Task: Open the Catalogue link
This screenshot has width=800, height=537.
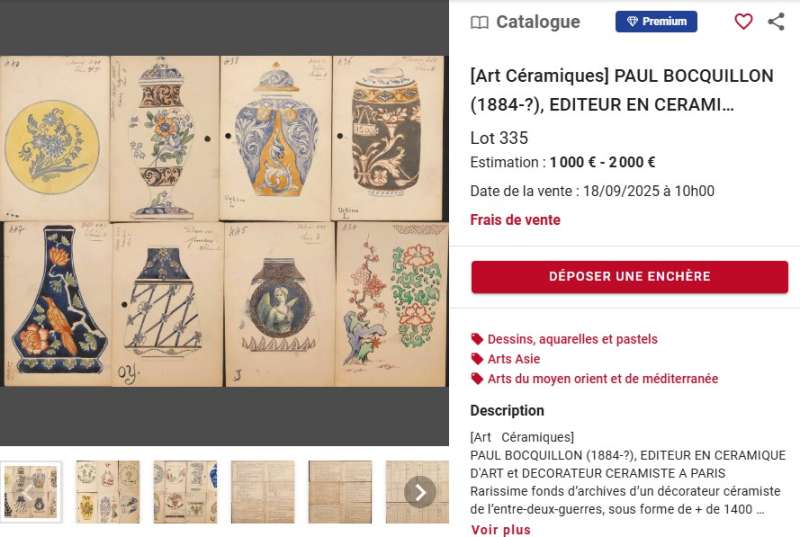Action: (538, 22)
